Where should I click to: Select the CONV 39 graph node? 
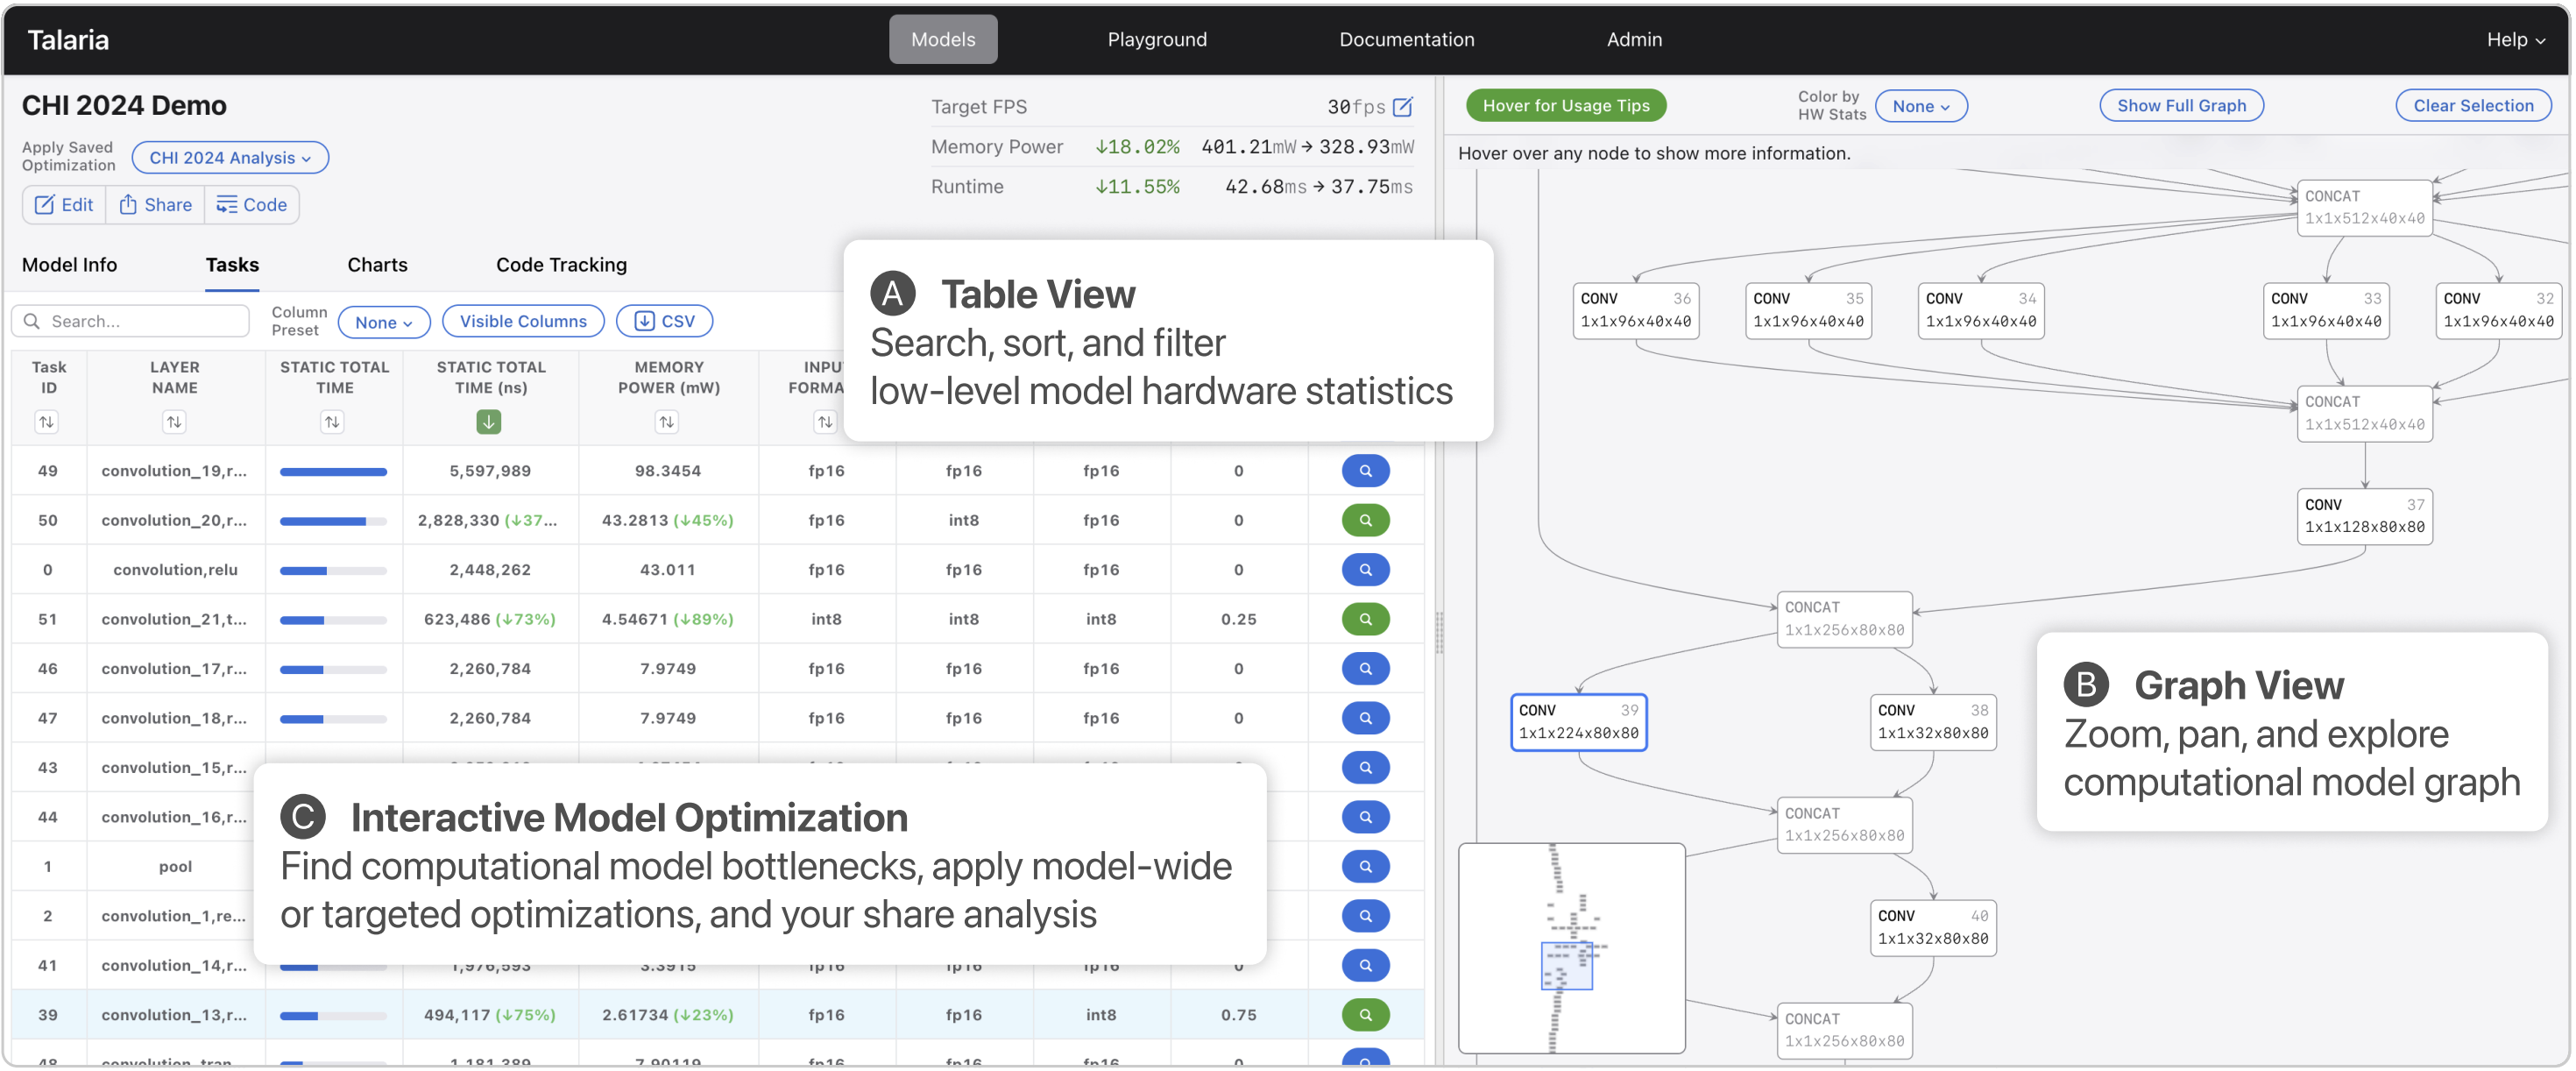click(x=1578, y=722)
